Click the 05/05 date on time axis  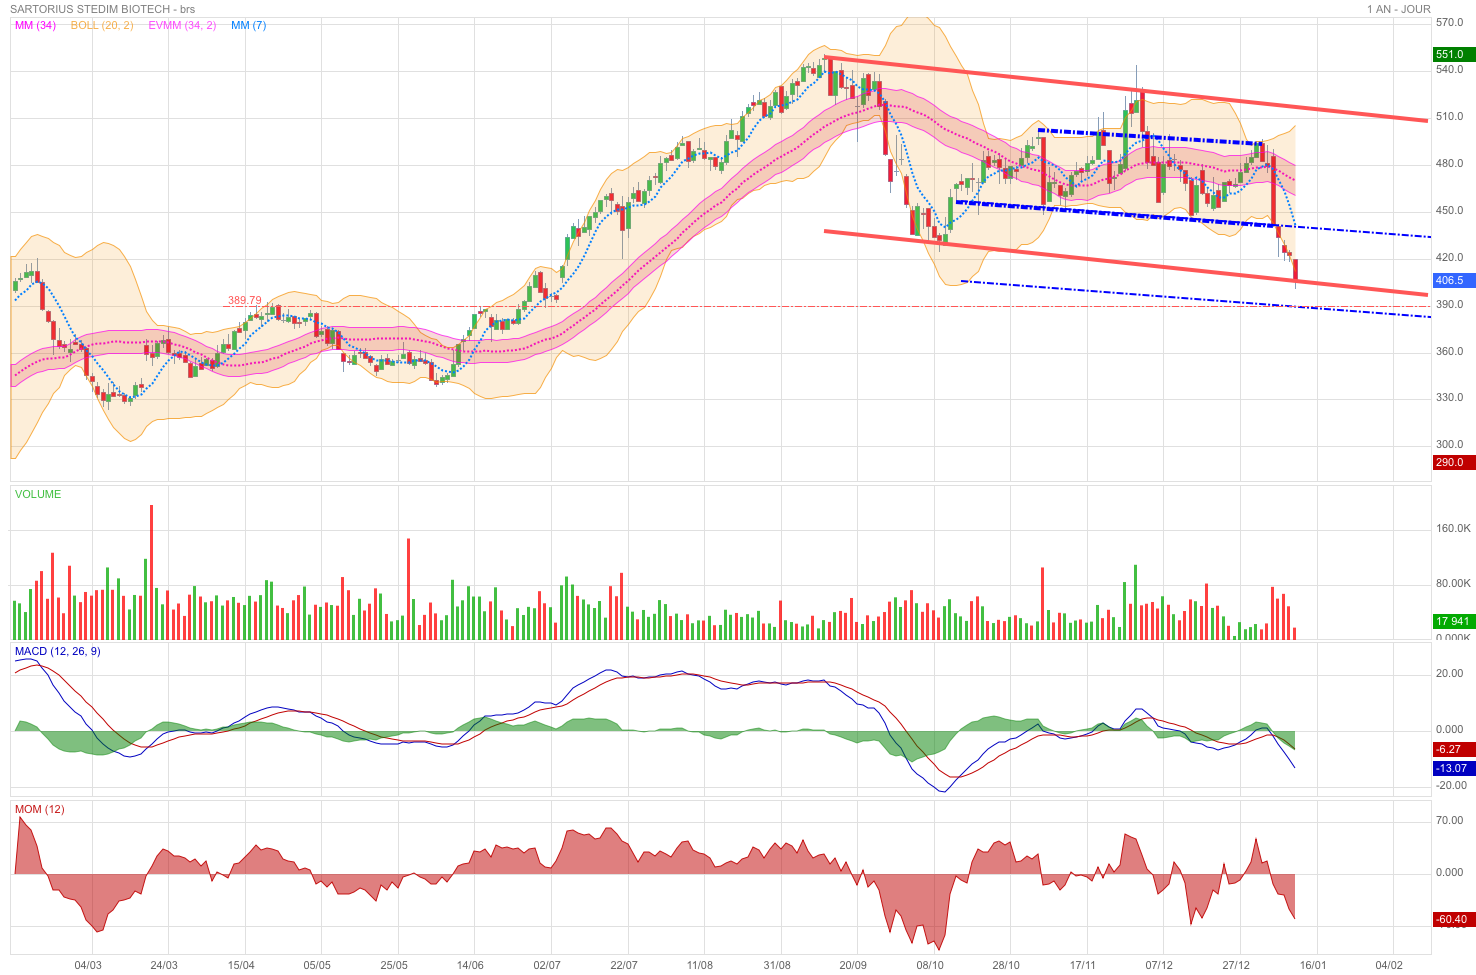[x=317, y=965]
